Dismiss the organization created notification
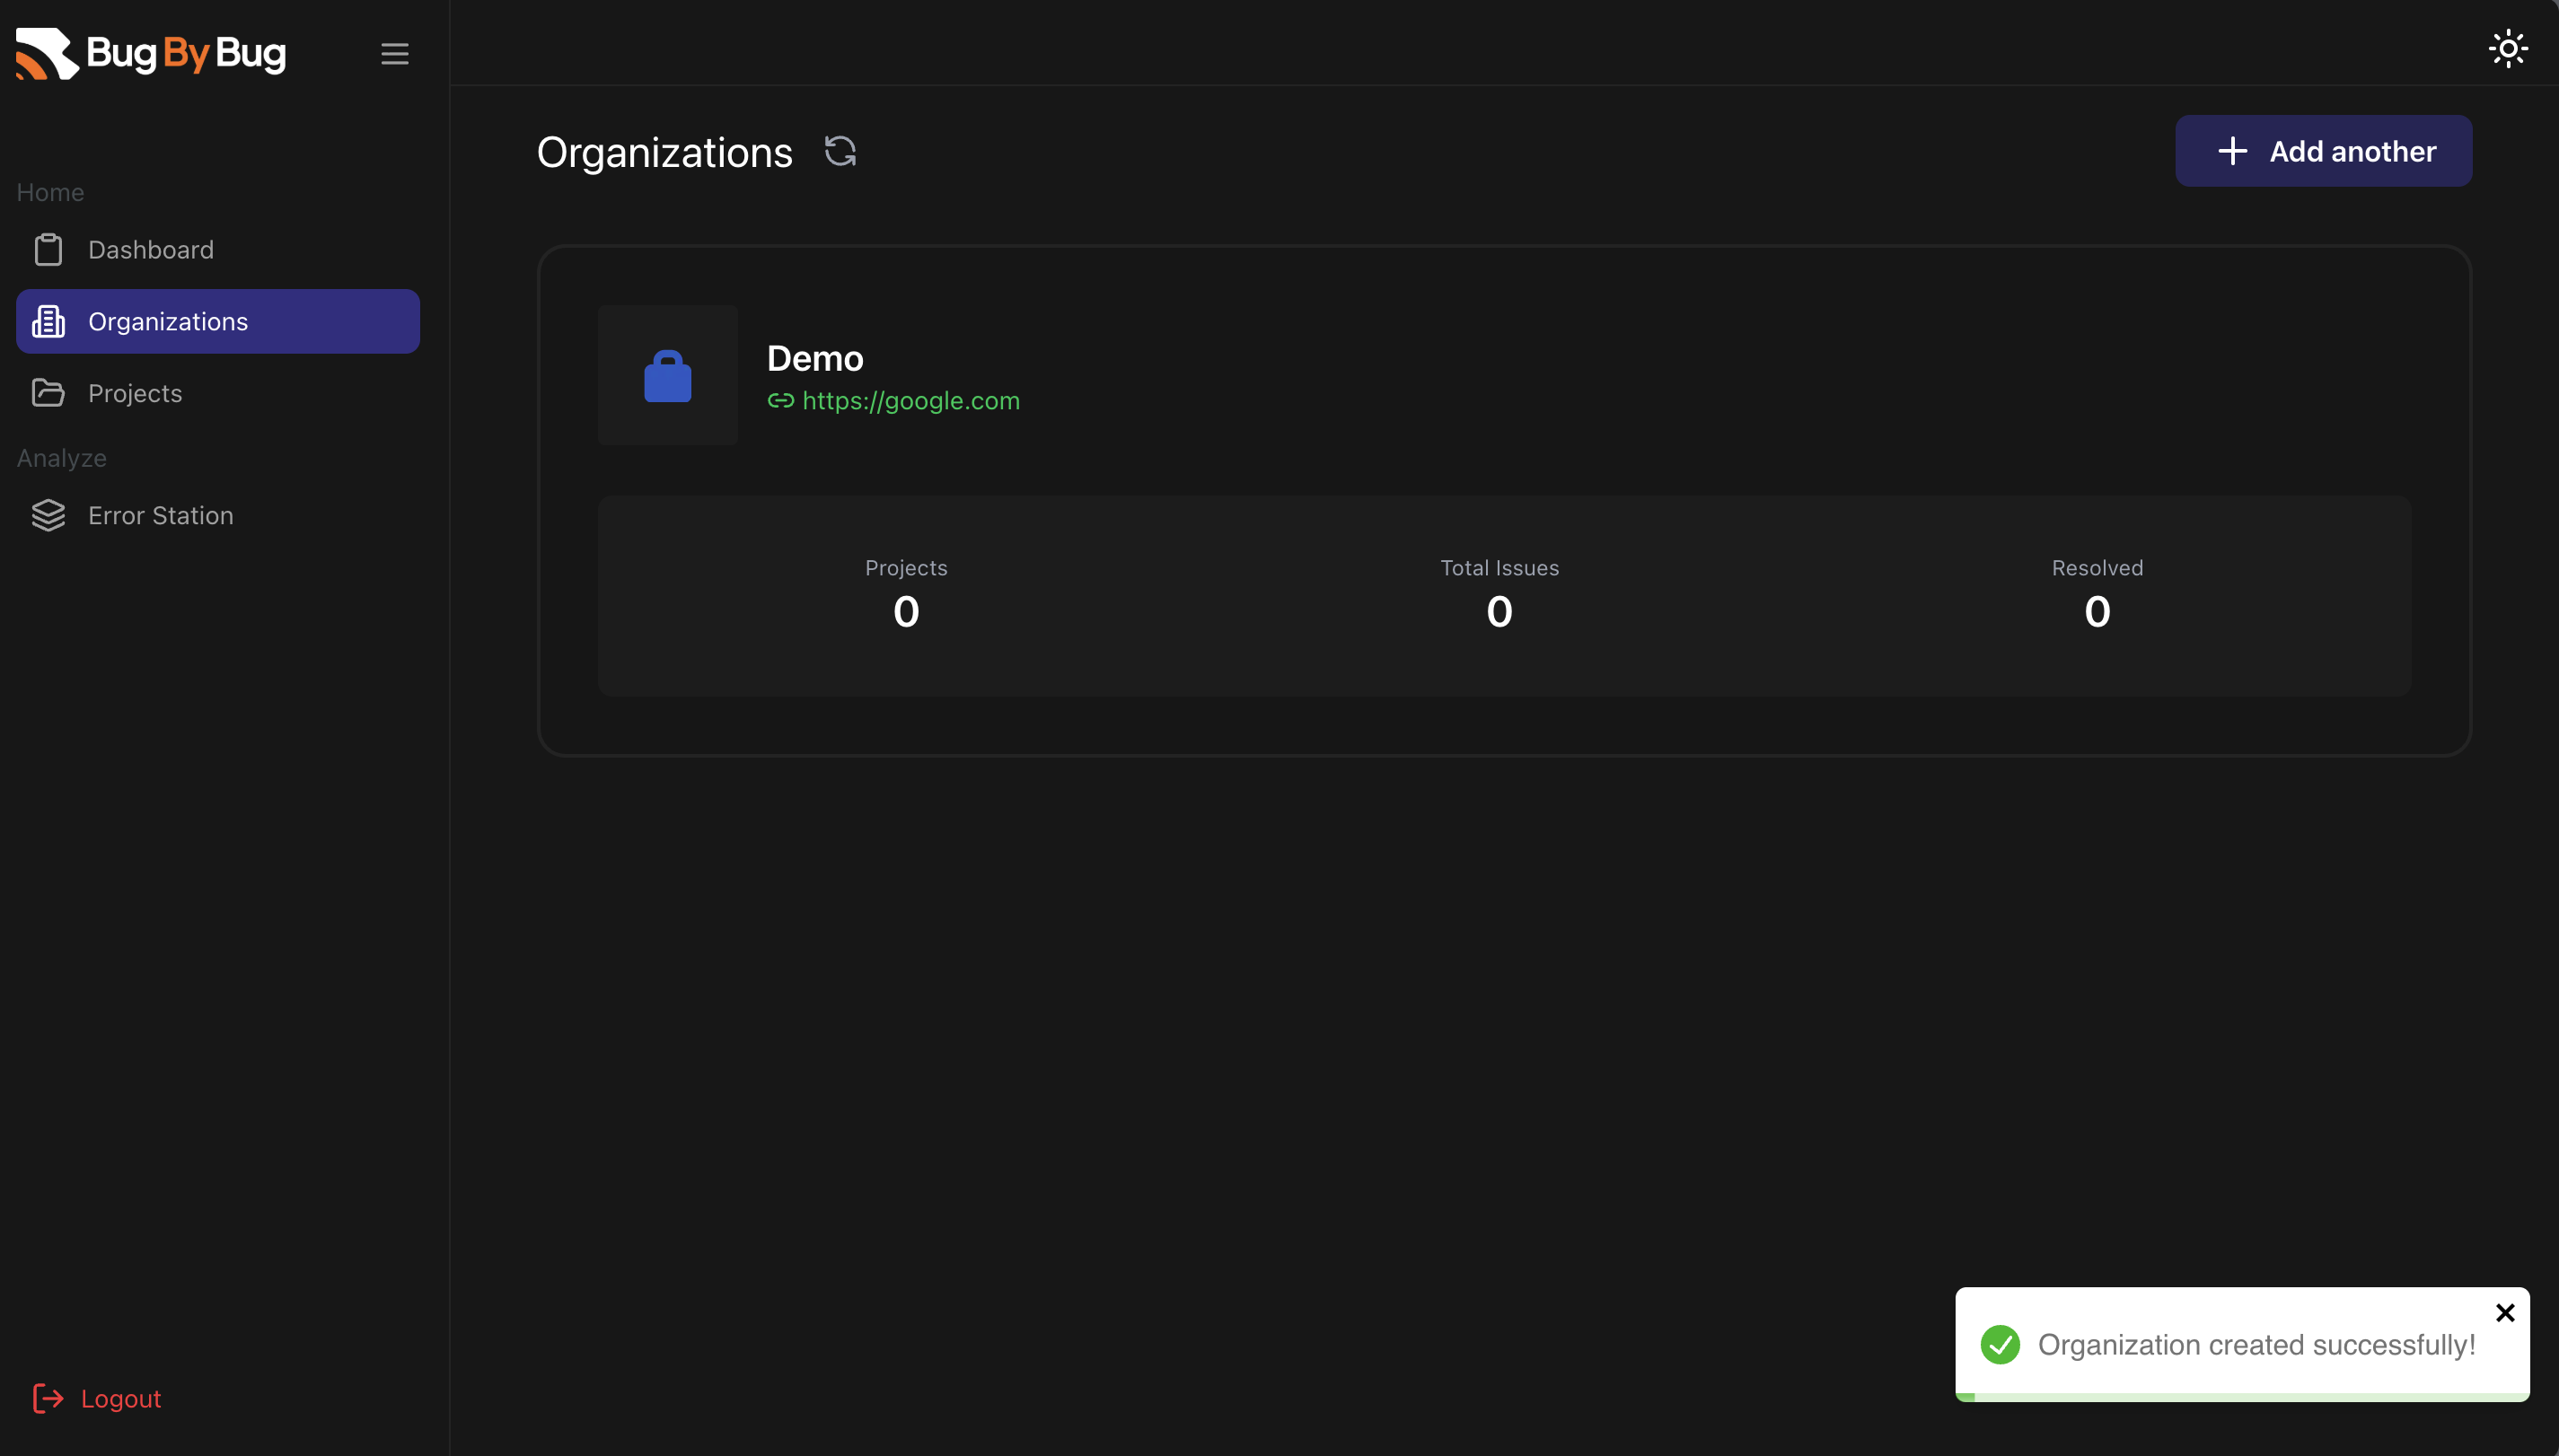Viewport: 2559px width, 1456px height. tap(2505, 1312)
